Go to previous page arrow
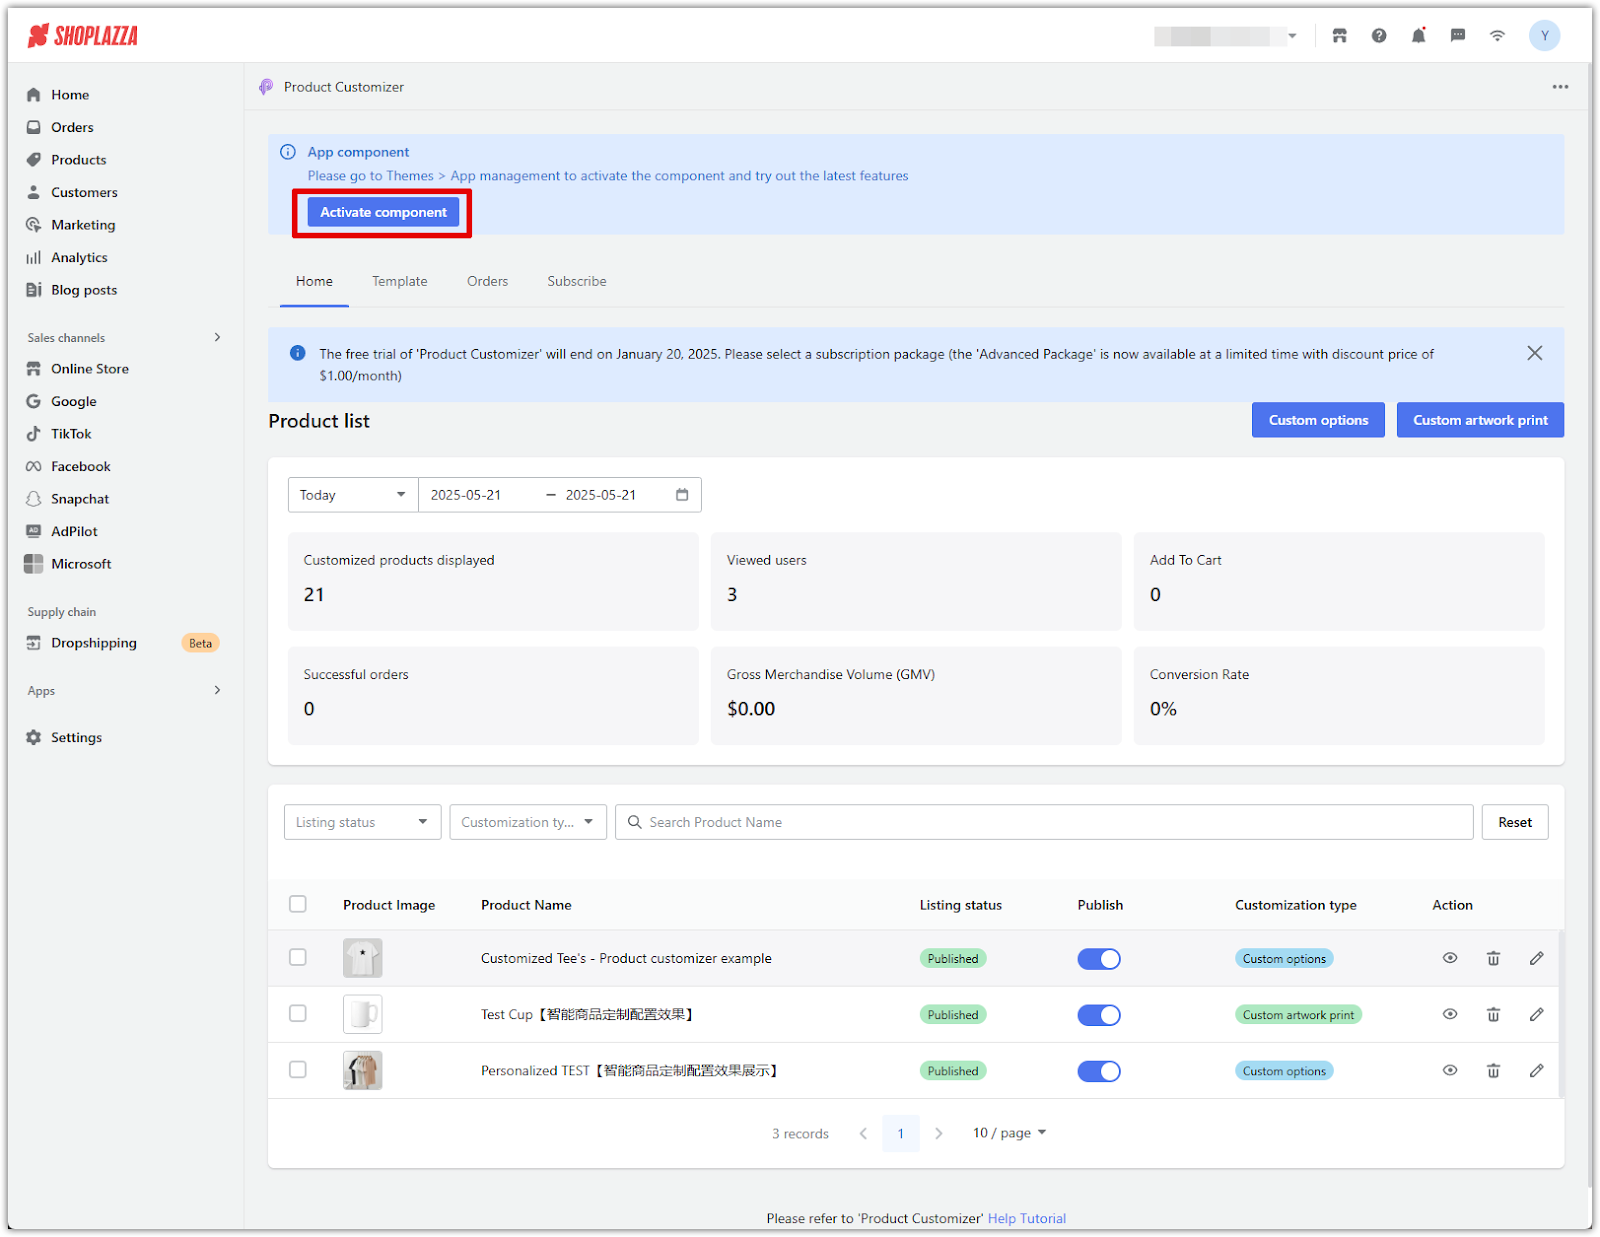Image resolution: width=1600 pixels, height=1237 pixels. pyautogui.click(x=864, y=1133)
